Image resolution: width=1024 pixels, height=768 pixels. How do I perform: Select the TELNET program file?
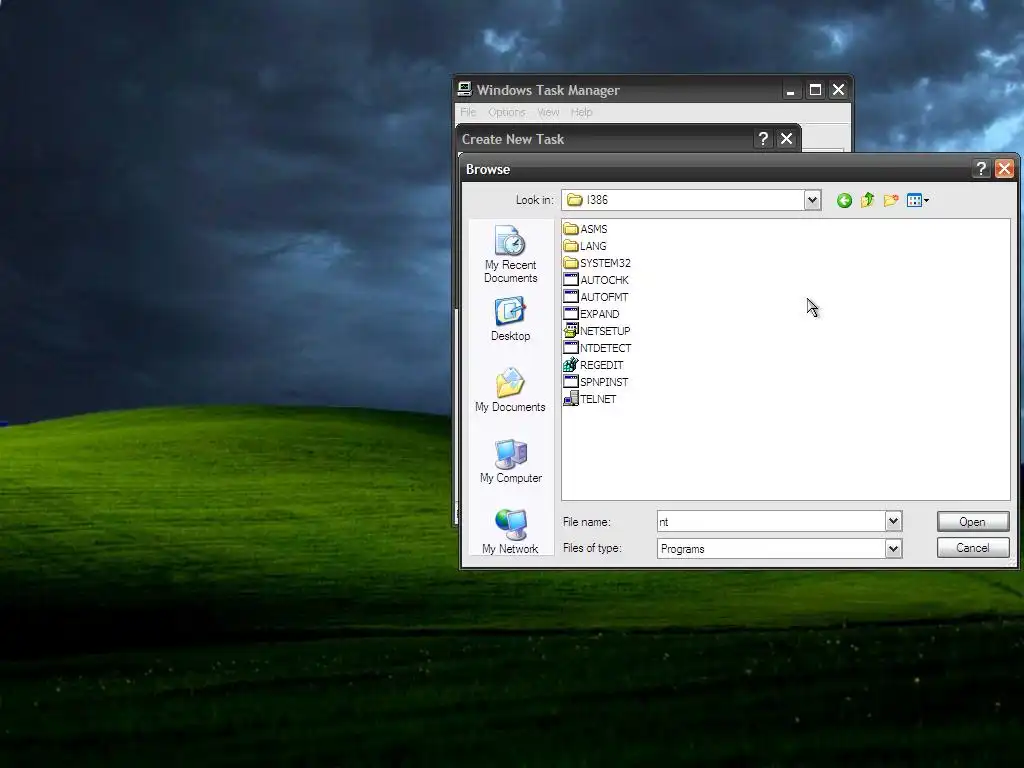tap(590, 398)
